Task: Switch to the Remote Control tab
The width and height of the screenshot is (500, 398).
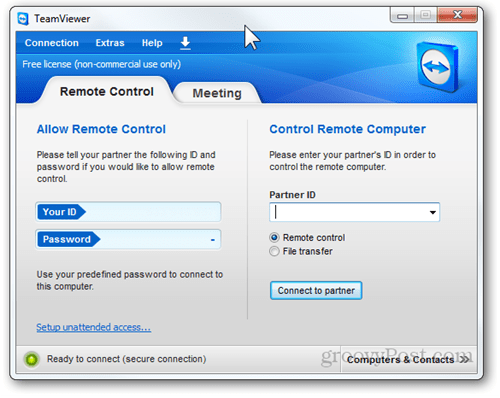Action: coord(107,91)
